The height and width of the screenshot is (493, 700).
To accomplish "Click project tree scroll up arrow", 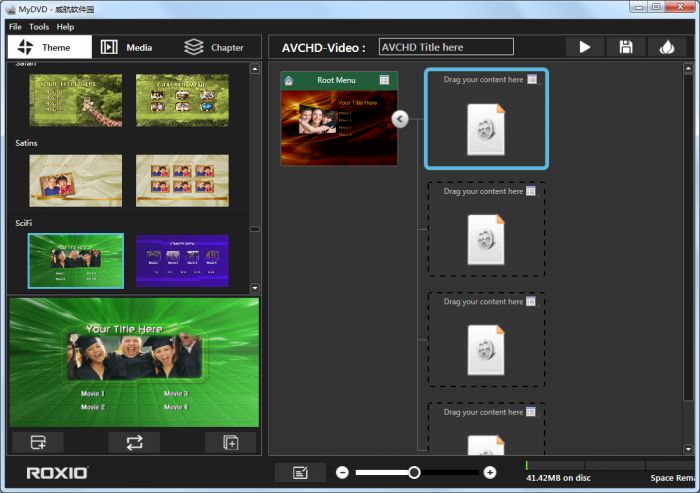I will [688, 68].
